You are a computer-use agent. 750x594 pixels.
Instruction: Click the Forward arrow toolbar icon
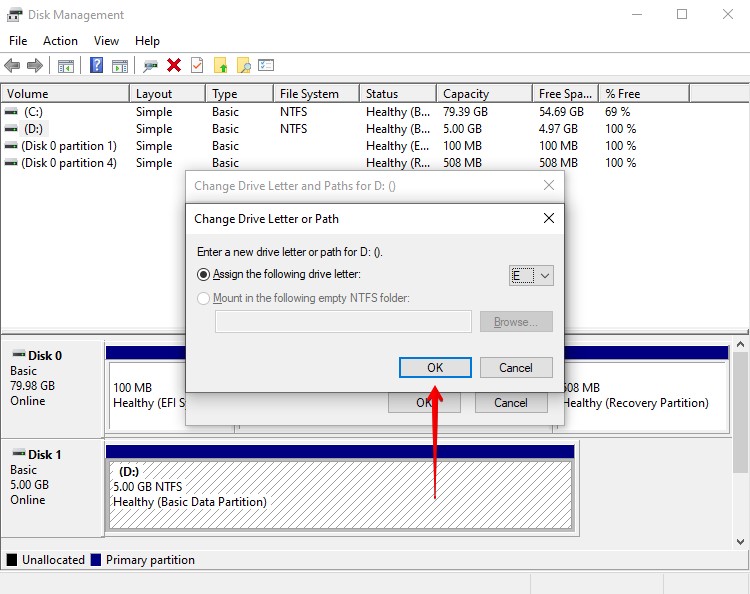click(35, 66)
